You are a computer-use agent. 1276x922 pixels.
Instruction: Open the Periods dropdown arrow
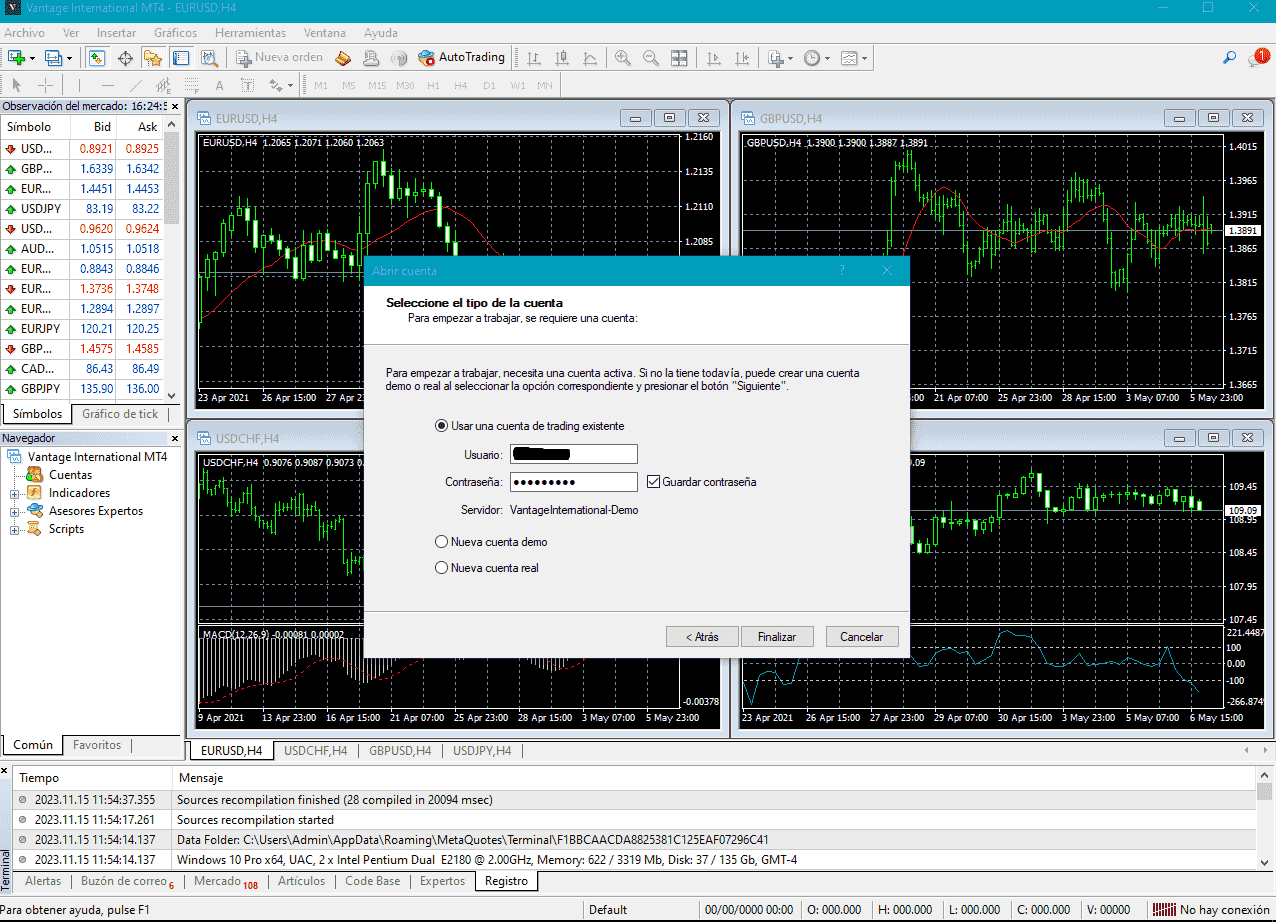coord(827,58)
